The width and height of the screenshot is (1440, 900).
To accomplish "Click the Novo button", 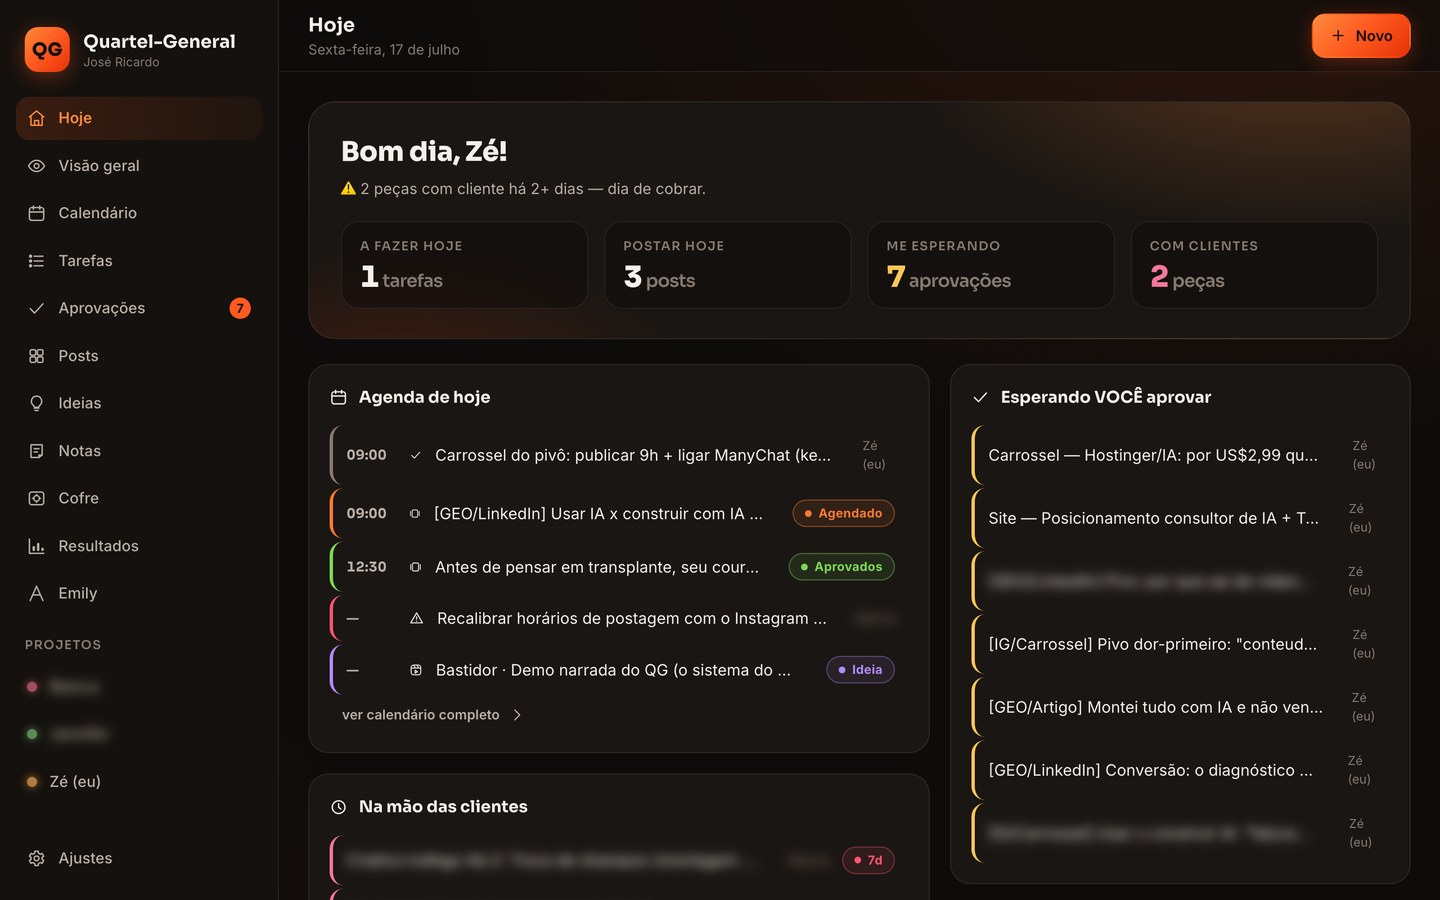I will [x=1361, y=36].
